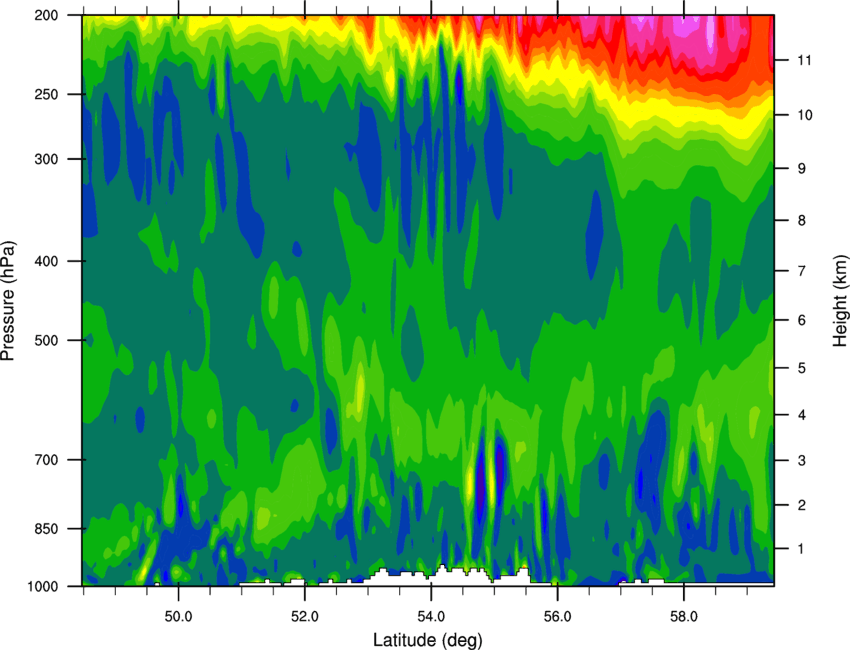This screenshot has width=850, height=650.
Task: Pick the 8 km height label
Action: [801, 220]
